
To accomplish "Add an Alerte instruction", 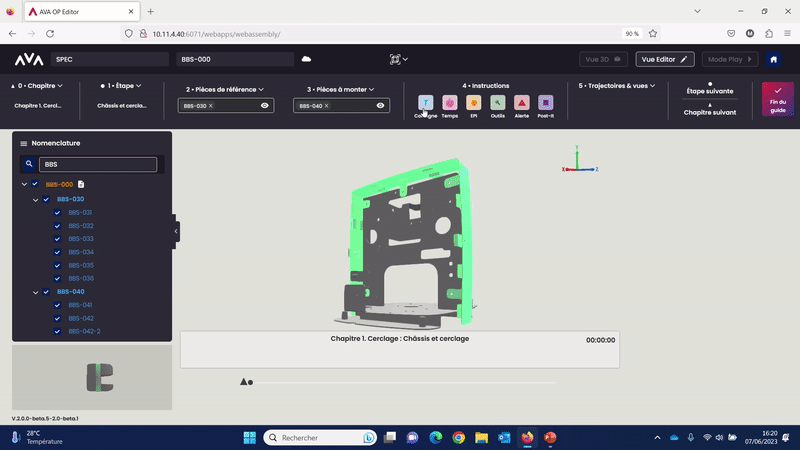I will click(x=521, y=103).
